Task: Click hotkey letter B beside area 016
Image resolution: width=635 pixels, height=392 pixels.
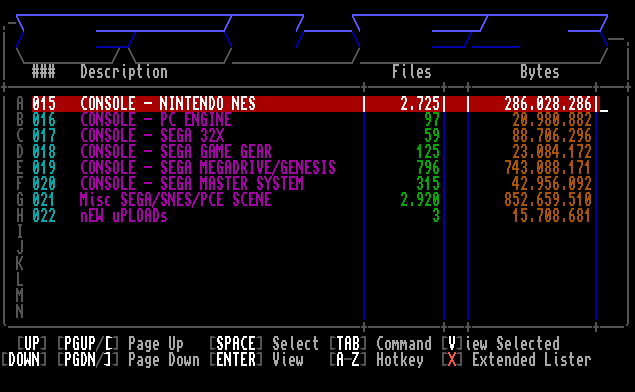Action: coord(19,120)
